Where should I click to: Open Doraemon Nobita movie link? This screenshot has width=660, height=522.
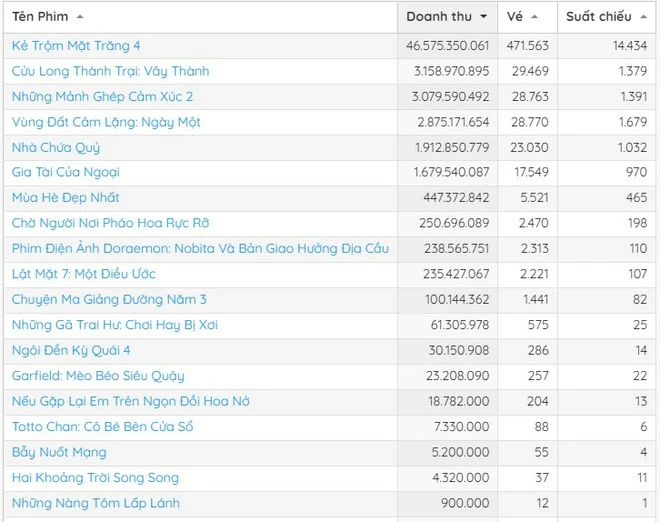click(x=200, y=249)
